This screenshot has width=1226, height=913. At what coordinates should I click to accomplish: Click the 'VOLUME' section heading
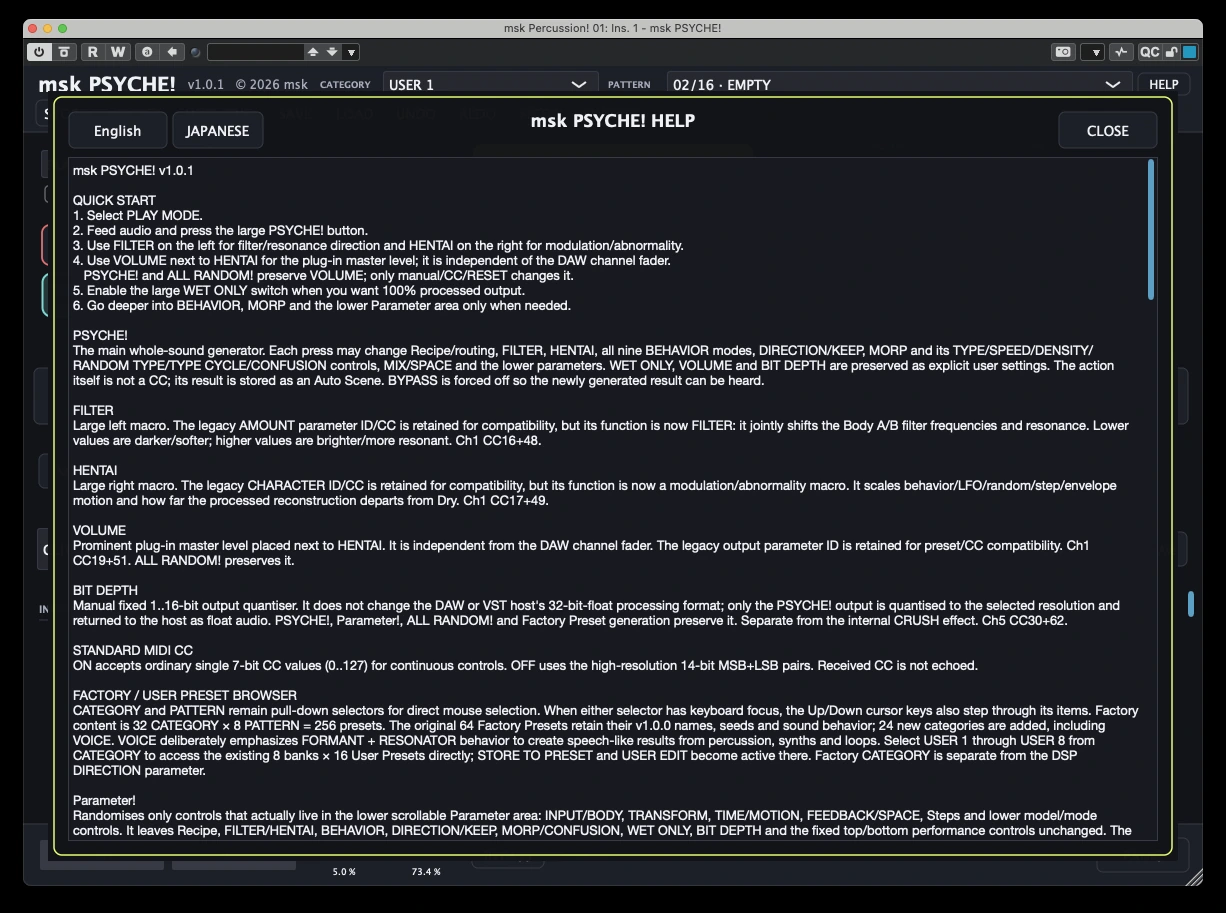point(99,531)
